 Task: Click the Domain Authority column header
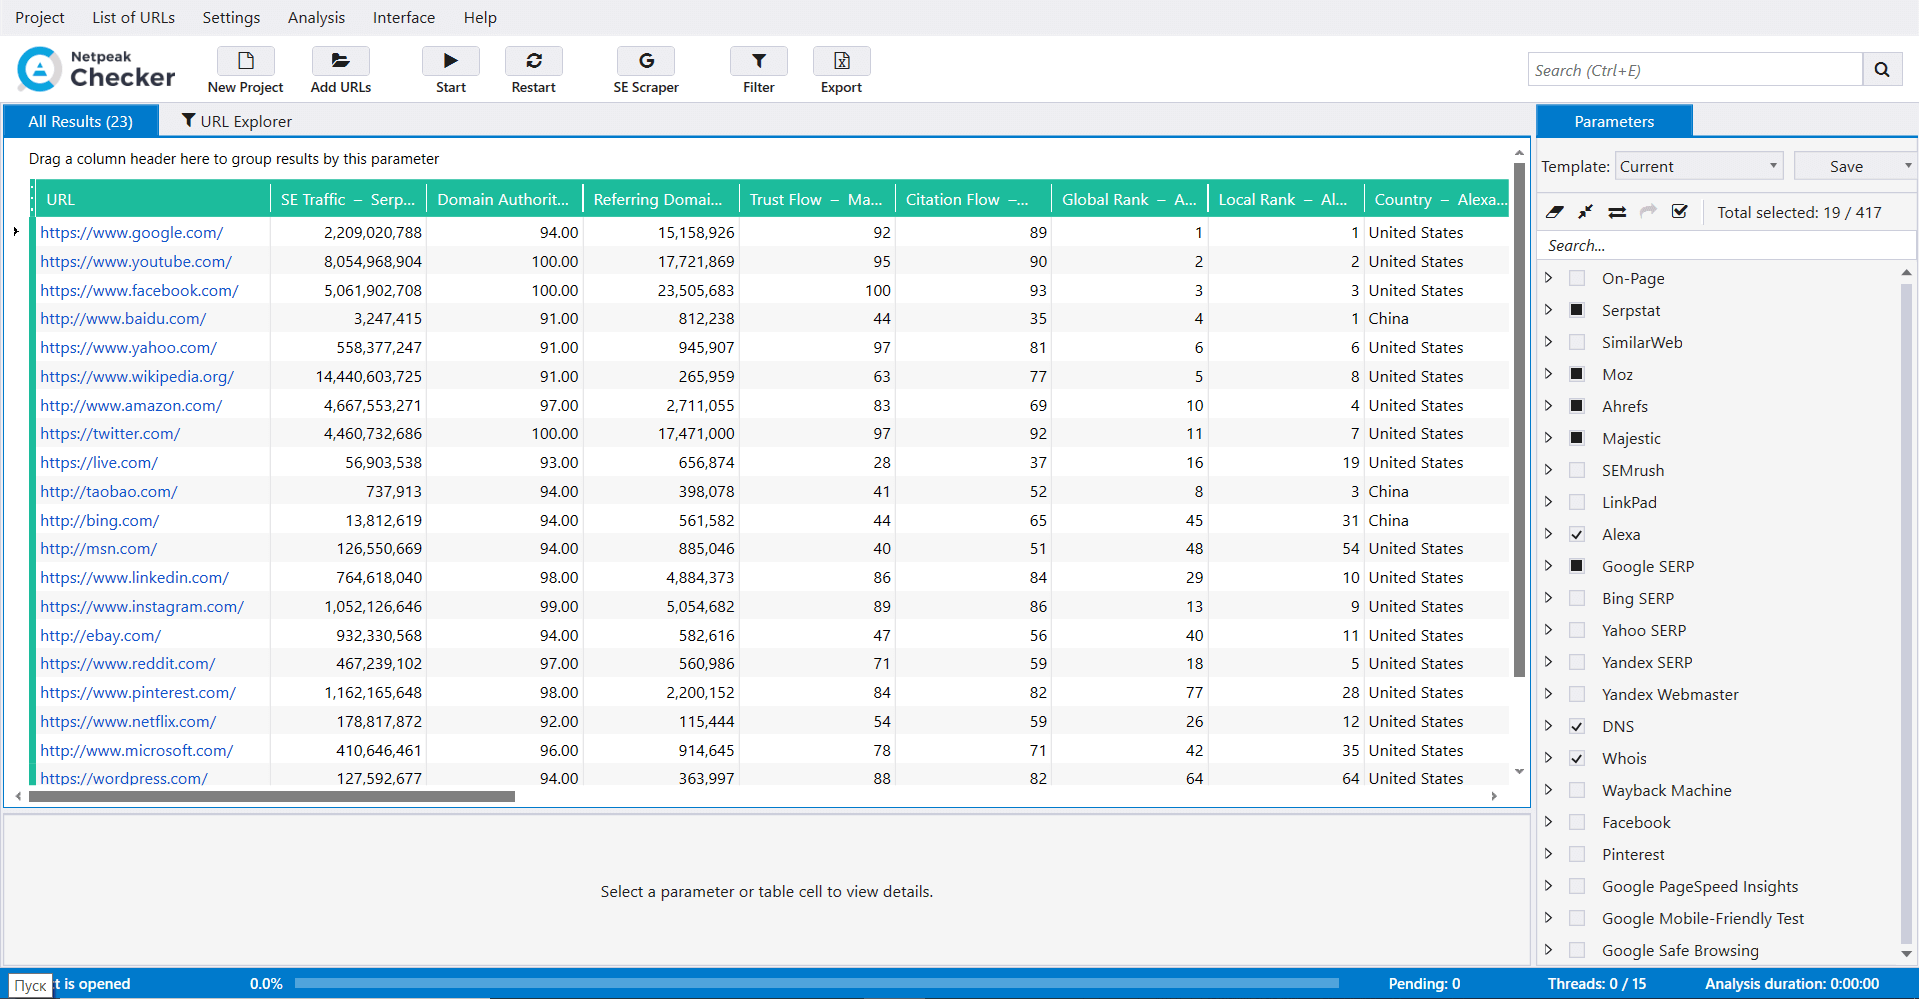coord(504,199)
